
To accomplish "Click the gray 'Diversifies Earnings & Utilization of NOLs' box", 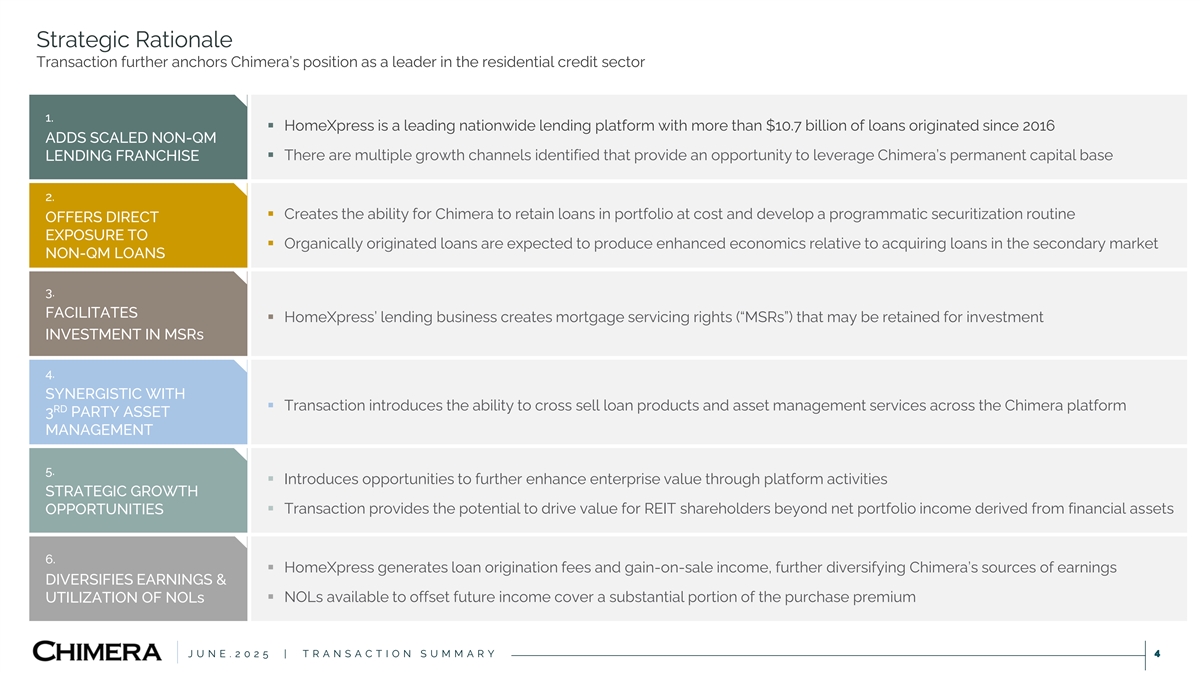I will tap(138, 579).
